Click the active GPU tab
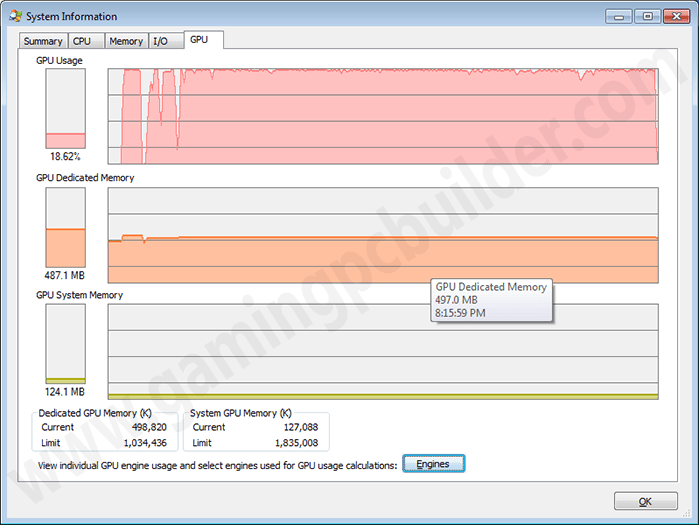700x525 pixels. (x=204, y=40)
